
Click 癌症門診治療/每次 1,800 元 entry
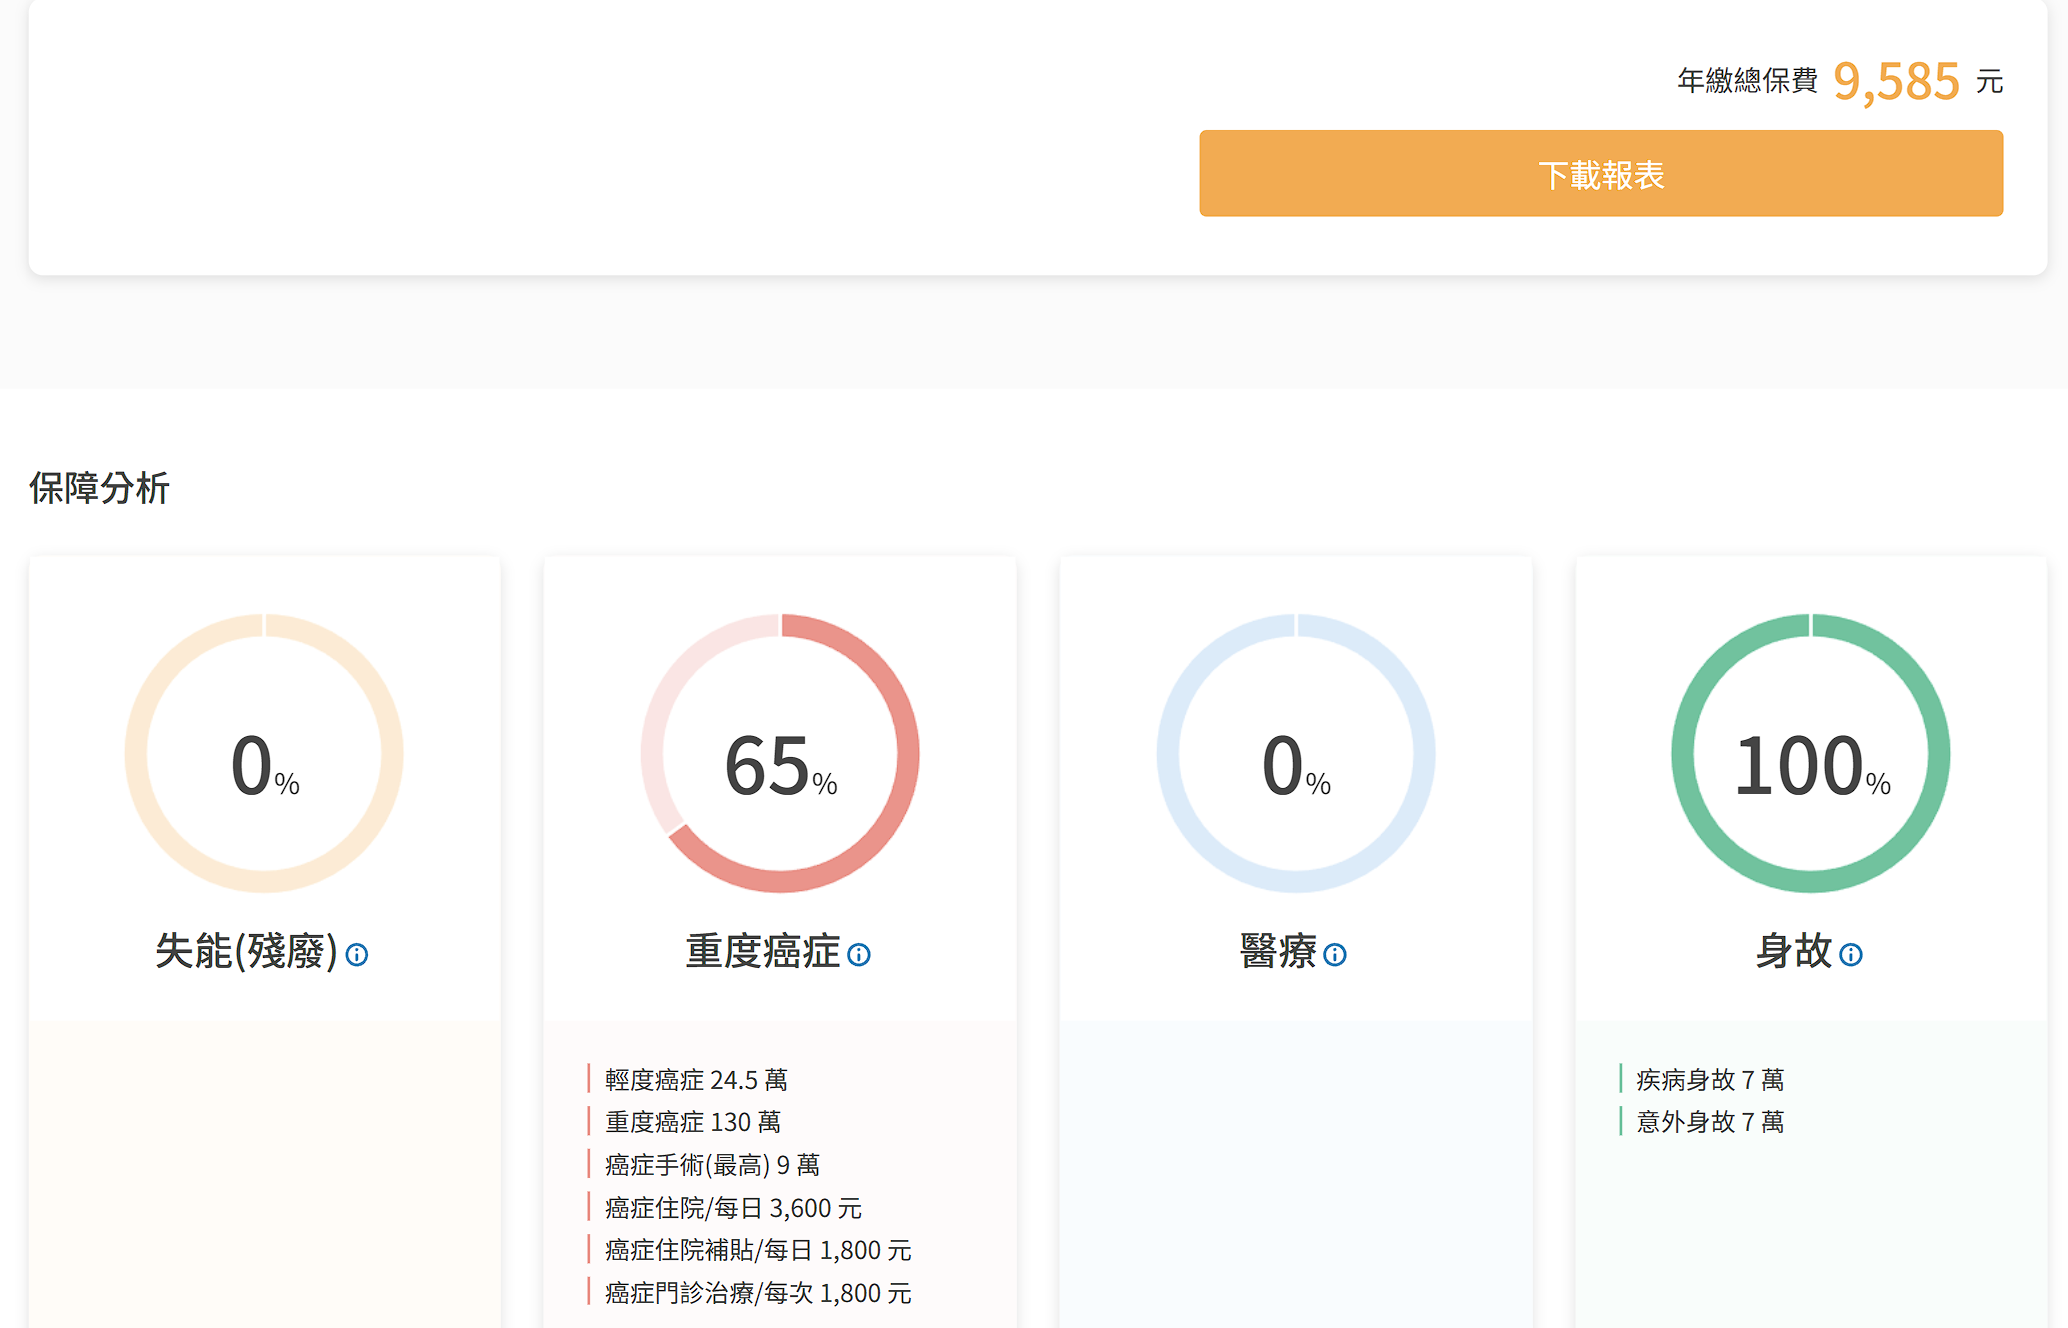758,1293
